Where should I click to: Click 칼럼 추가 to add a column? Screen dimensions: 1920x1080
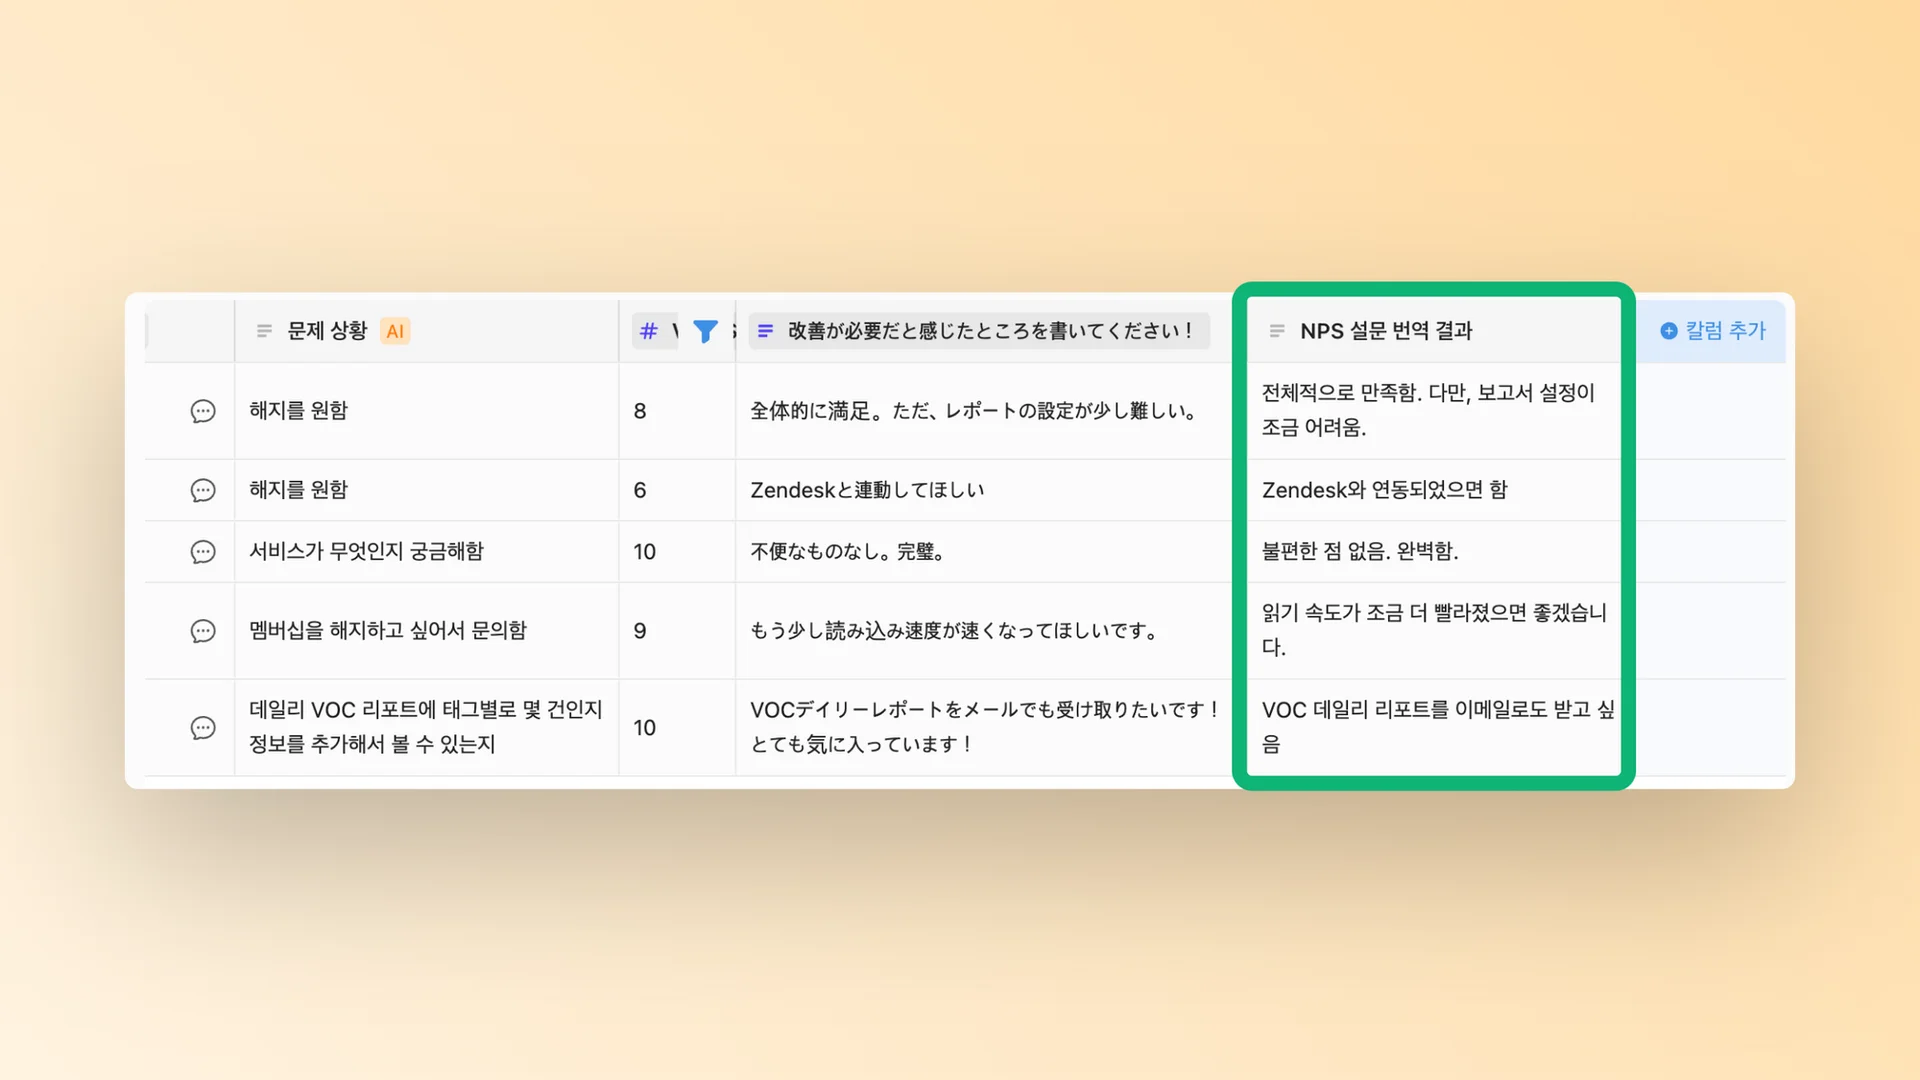coord(1725,331)
